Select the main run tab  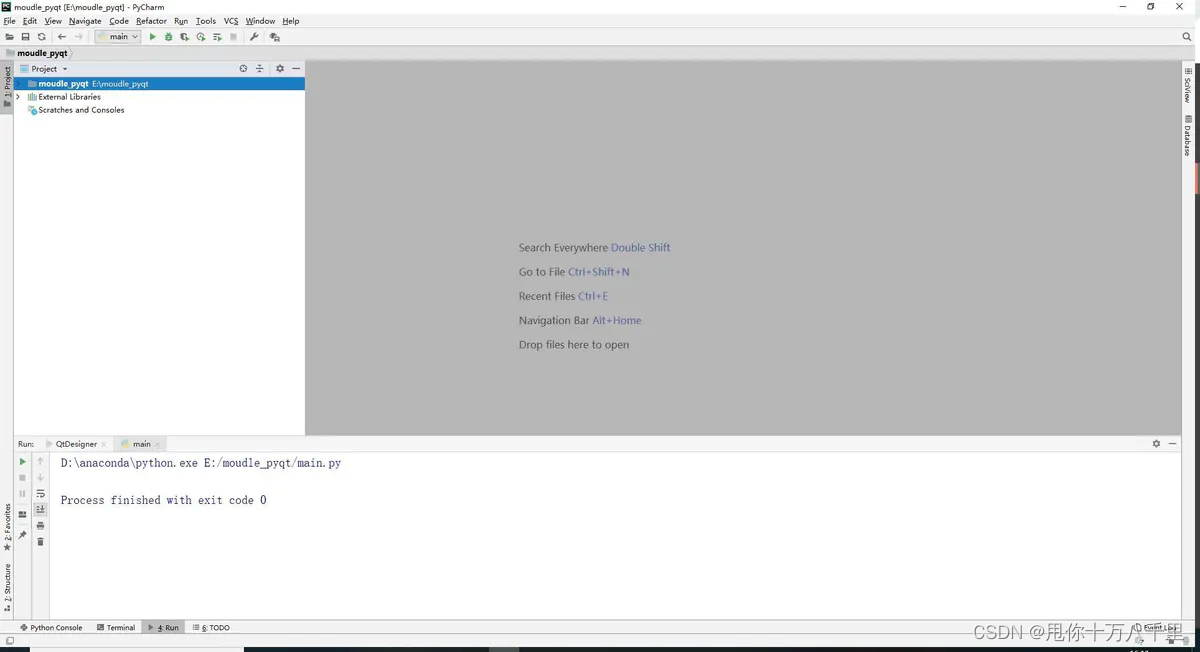[x=141, y=444]
